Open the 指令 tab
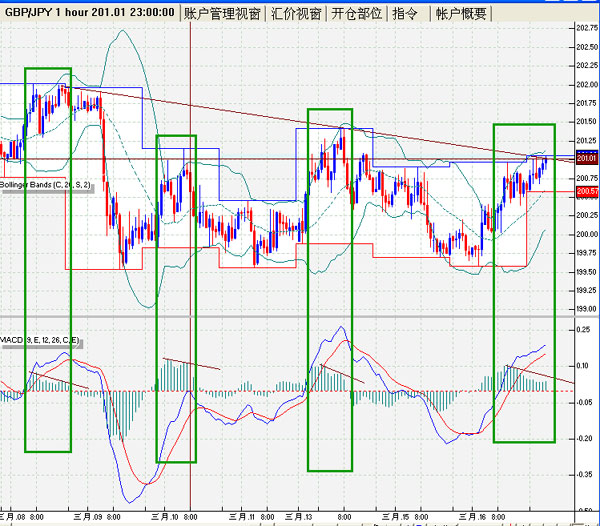Screen dimensions: 600x526 pyautogui.click(x=405, y=13)
